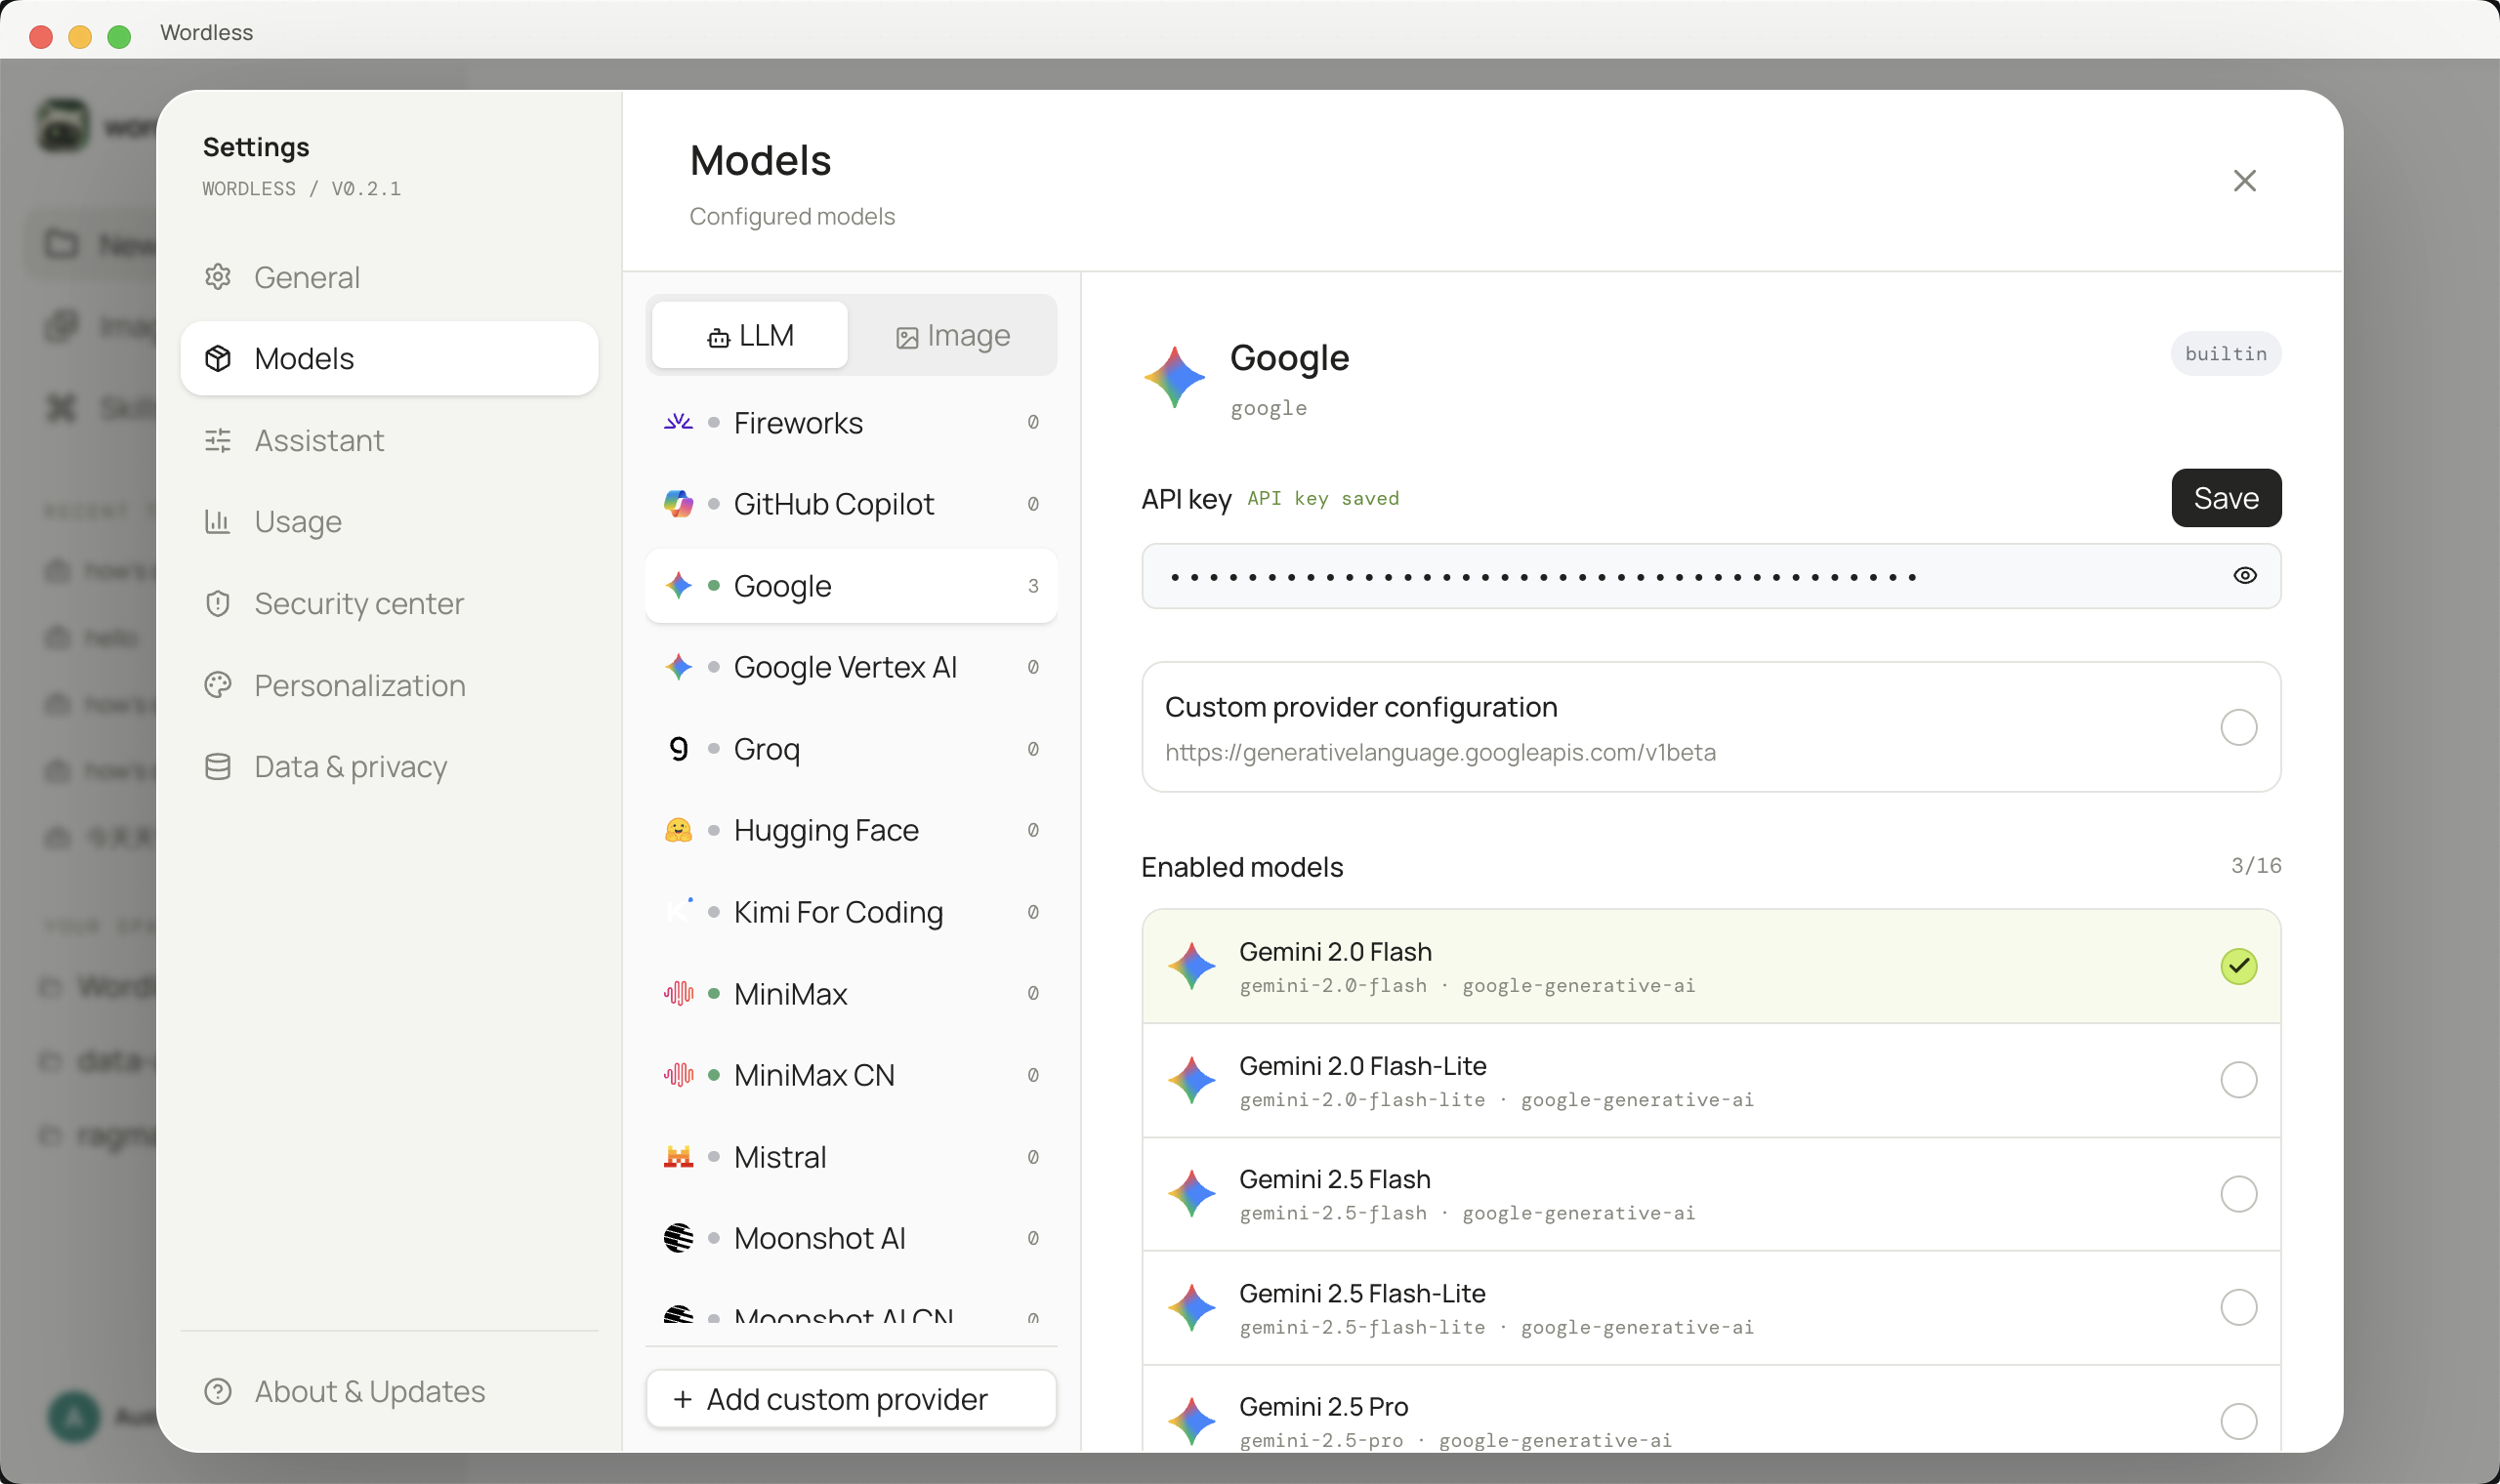The height and width of the screenshot is (1484, 2500).
Task: Click the Fireworks provider logo
Action: (678, 422)
